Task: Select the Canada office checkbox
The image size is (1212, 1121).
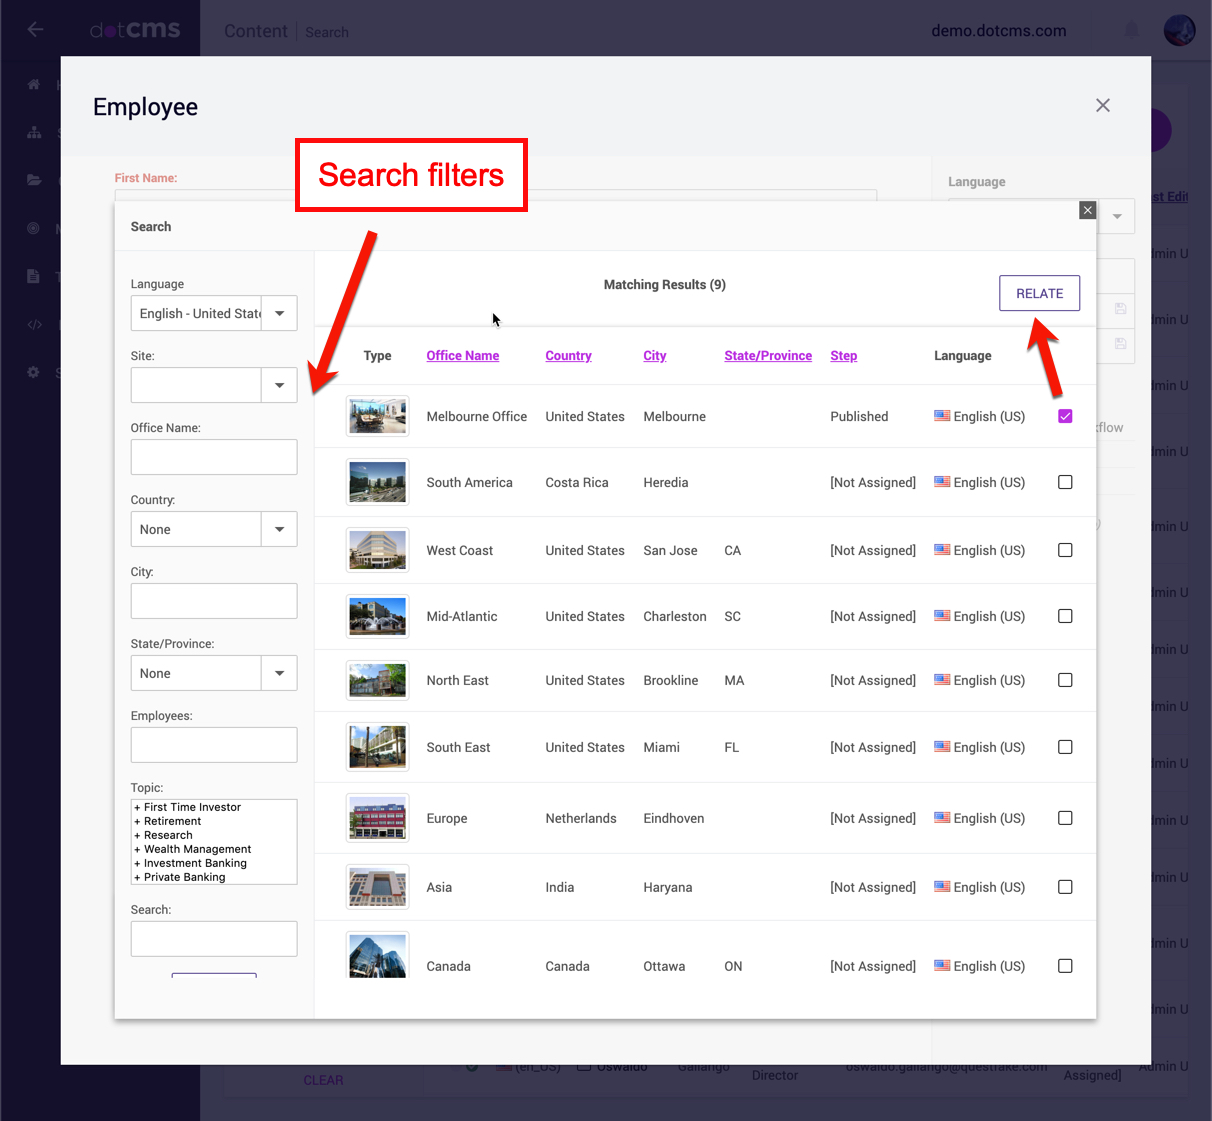Action: click(1065, 966)
